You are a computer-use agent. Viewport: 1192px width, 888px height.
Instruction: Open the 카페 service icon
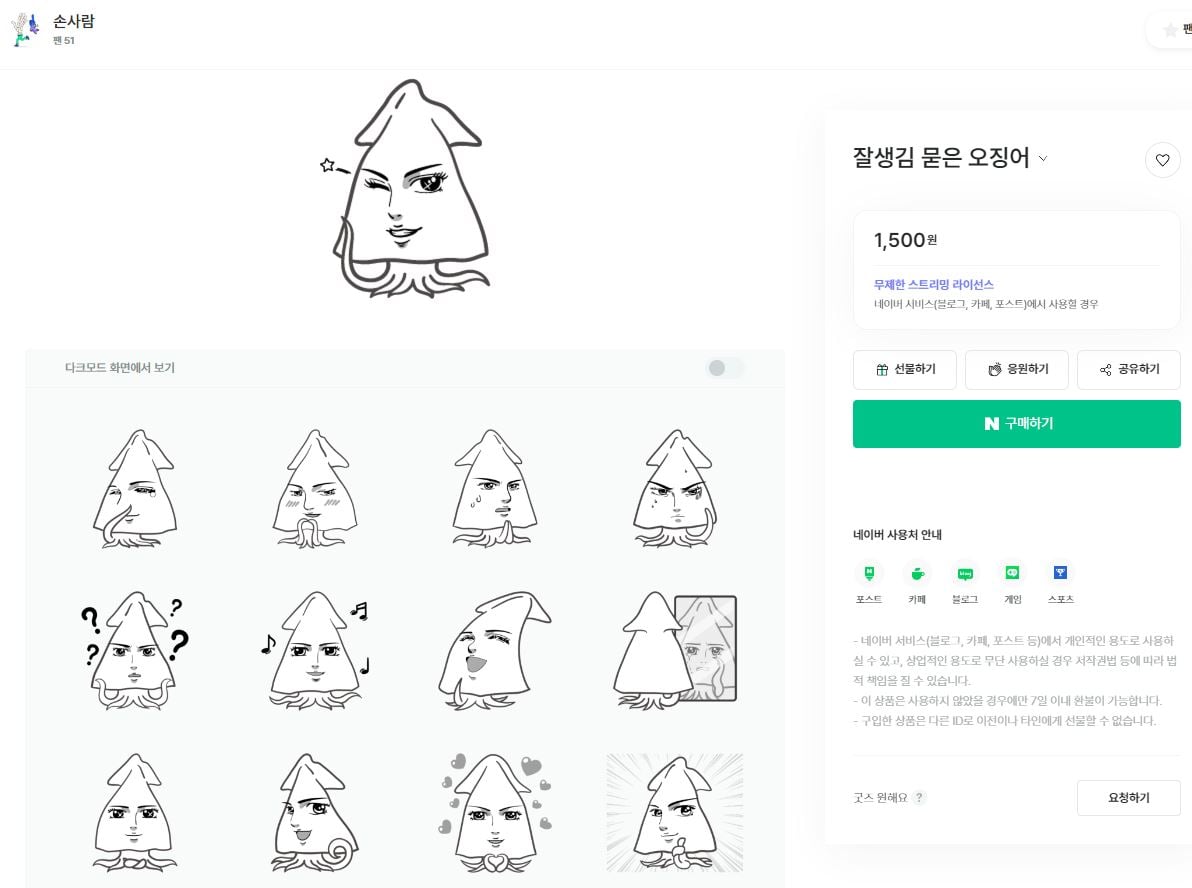(917, 572)
